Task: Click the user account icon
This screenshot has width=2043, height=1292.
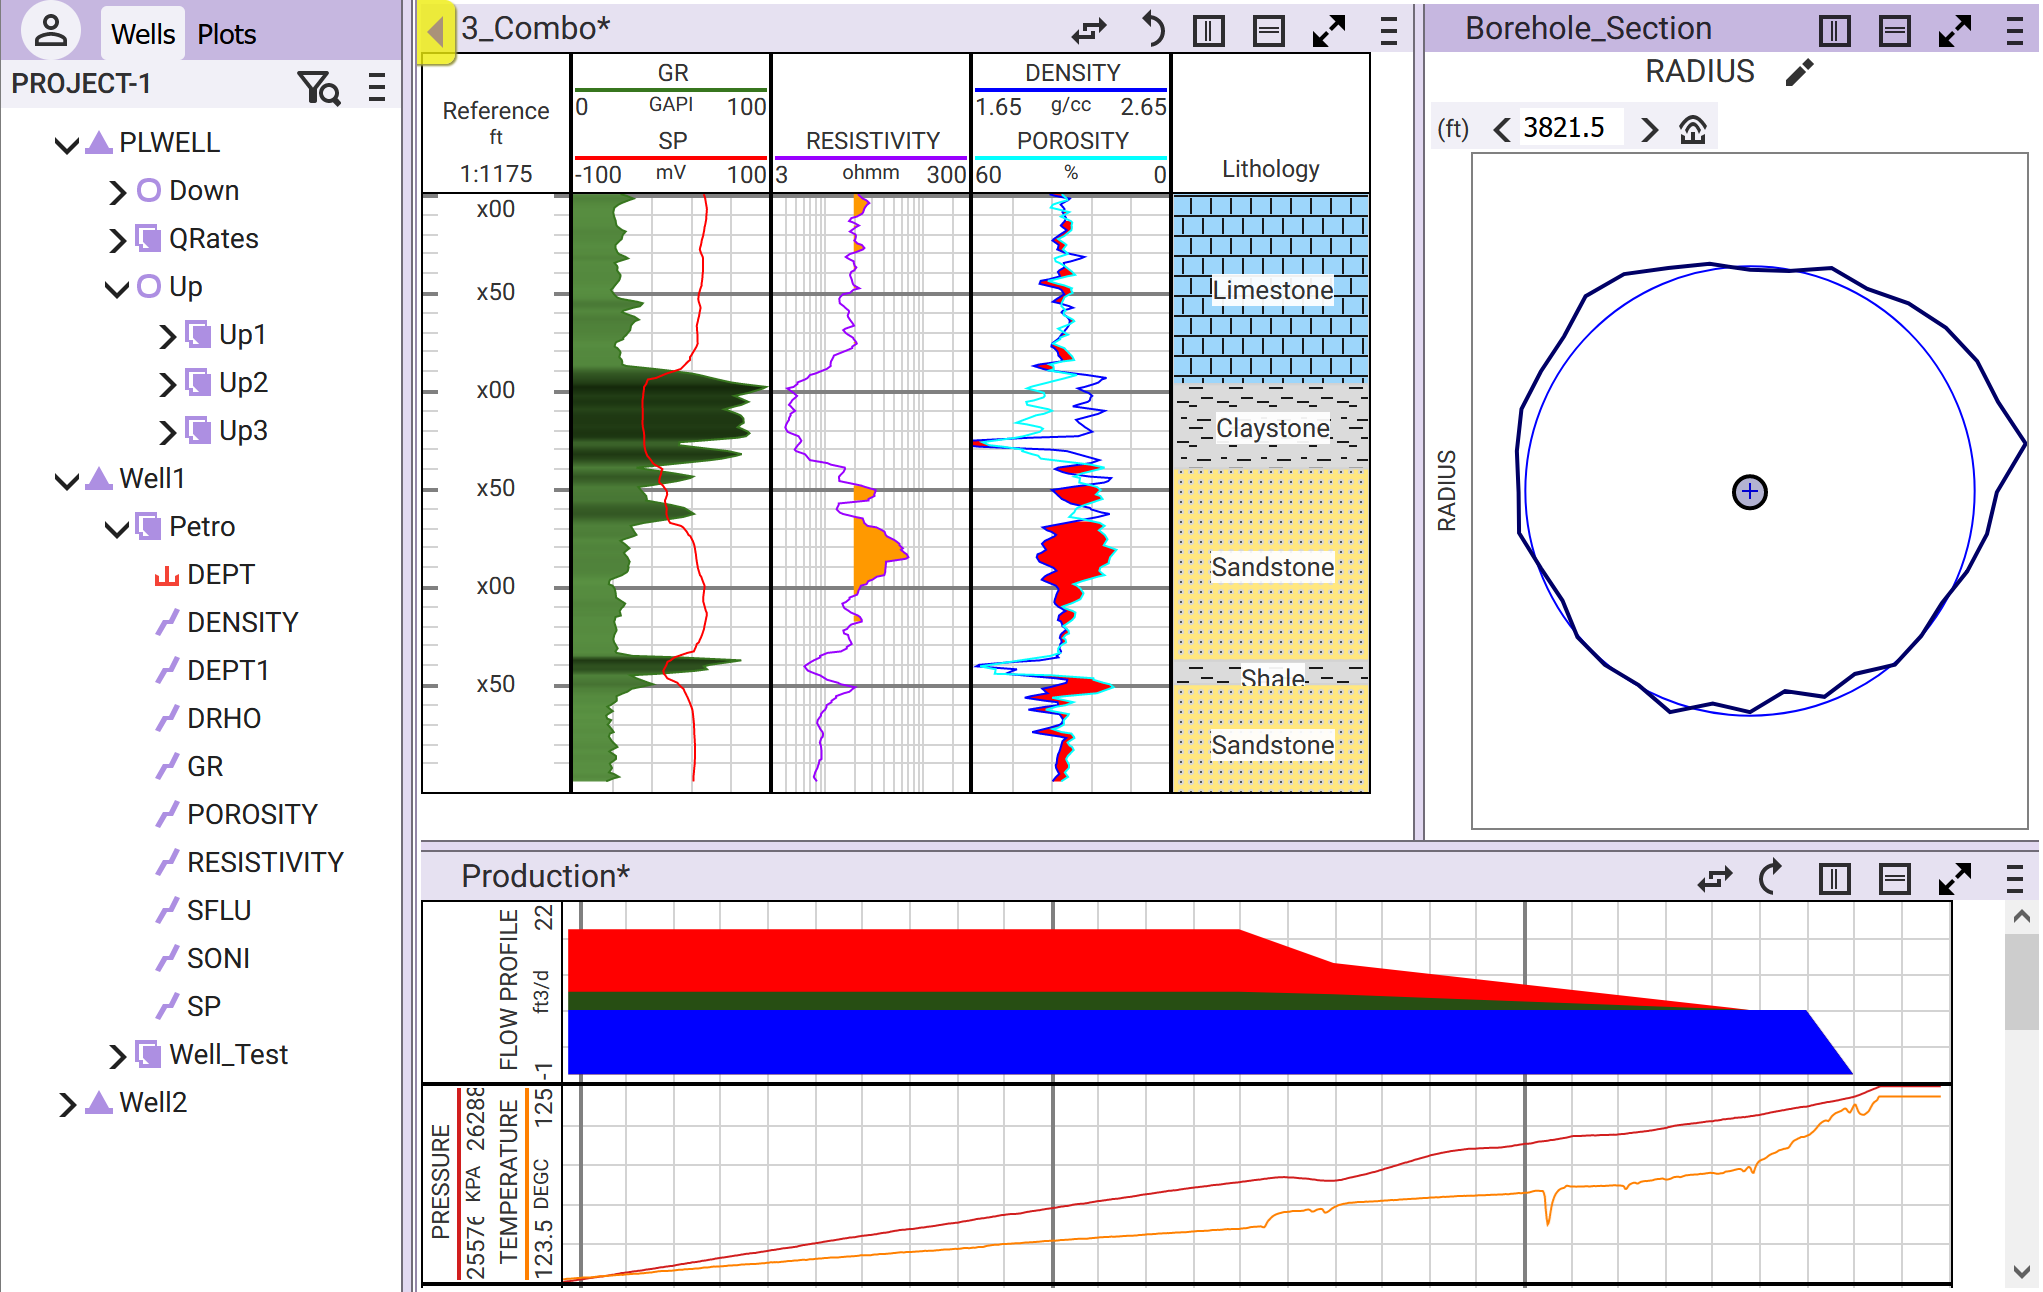Action: click(50, 30)
